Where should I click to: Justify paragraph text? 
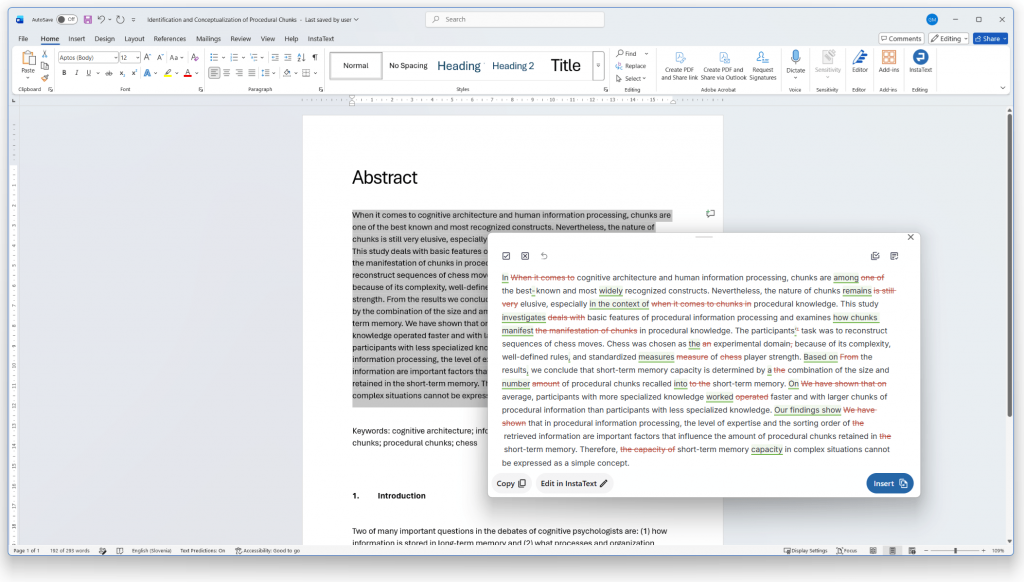251,73
